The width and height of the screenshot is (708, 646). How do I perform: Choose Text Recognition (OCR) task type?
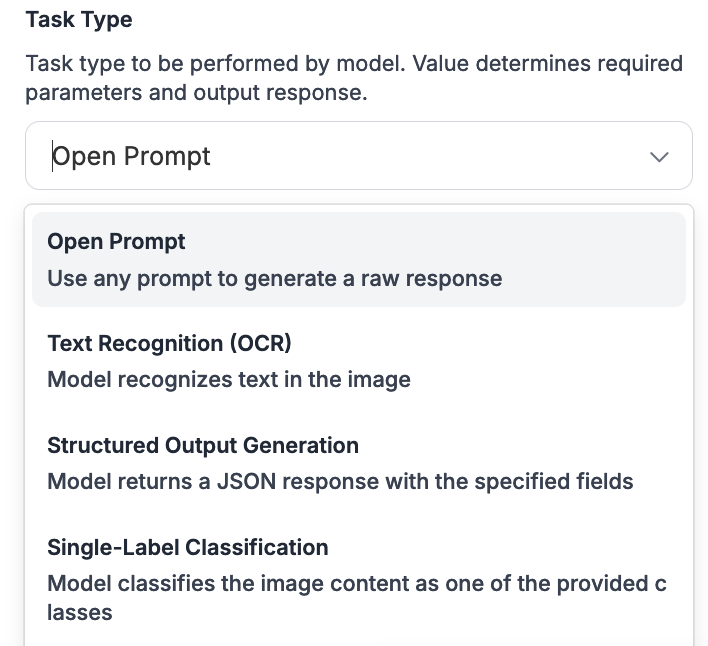(358, 361)
